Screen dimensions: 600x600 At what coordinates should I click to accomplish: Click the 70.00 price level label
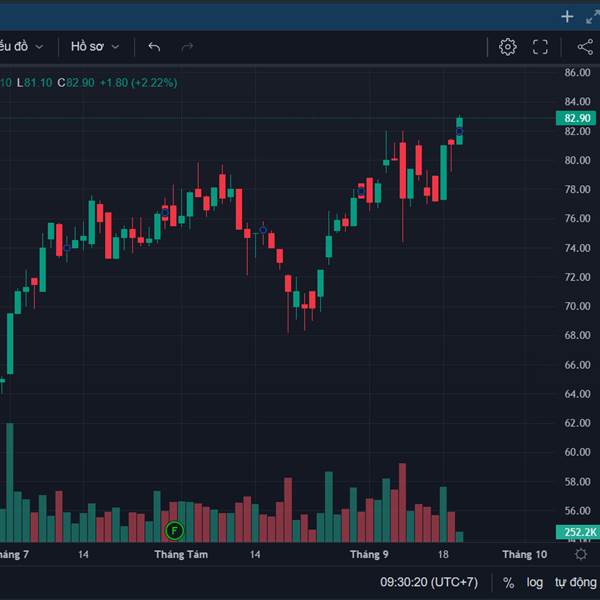tap(577, 306)
